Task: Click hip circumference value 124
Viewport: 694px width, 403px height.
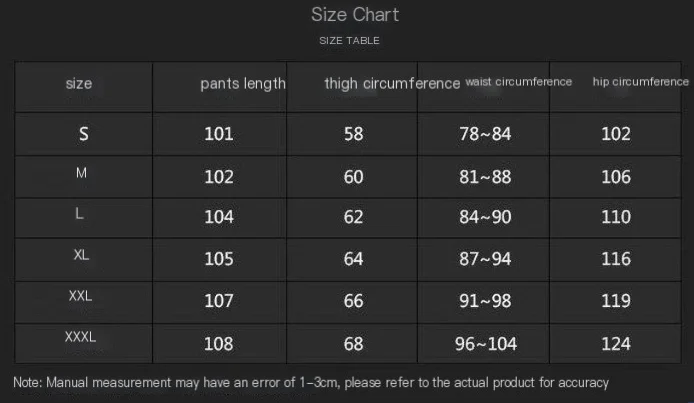Action: [616, 344]
